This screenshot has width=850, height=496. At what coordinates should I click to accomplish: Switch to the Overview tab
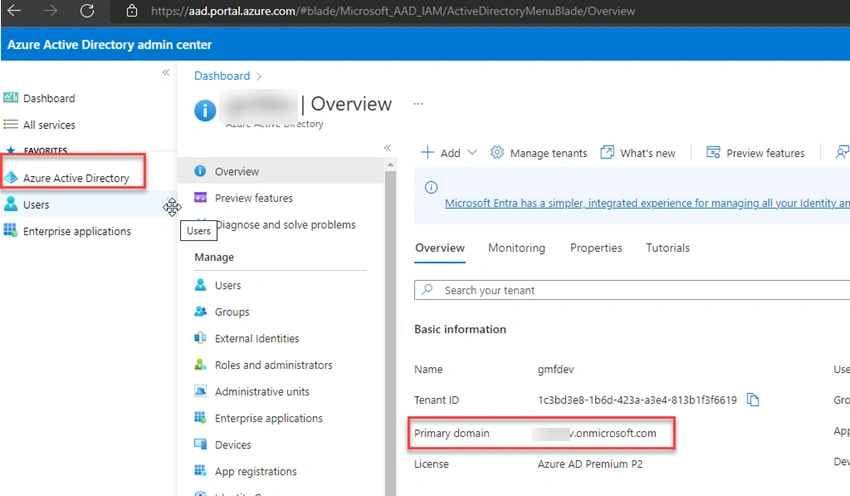pyautogui.click(x=440, y=248)
